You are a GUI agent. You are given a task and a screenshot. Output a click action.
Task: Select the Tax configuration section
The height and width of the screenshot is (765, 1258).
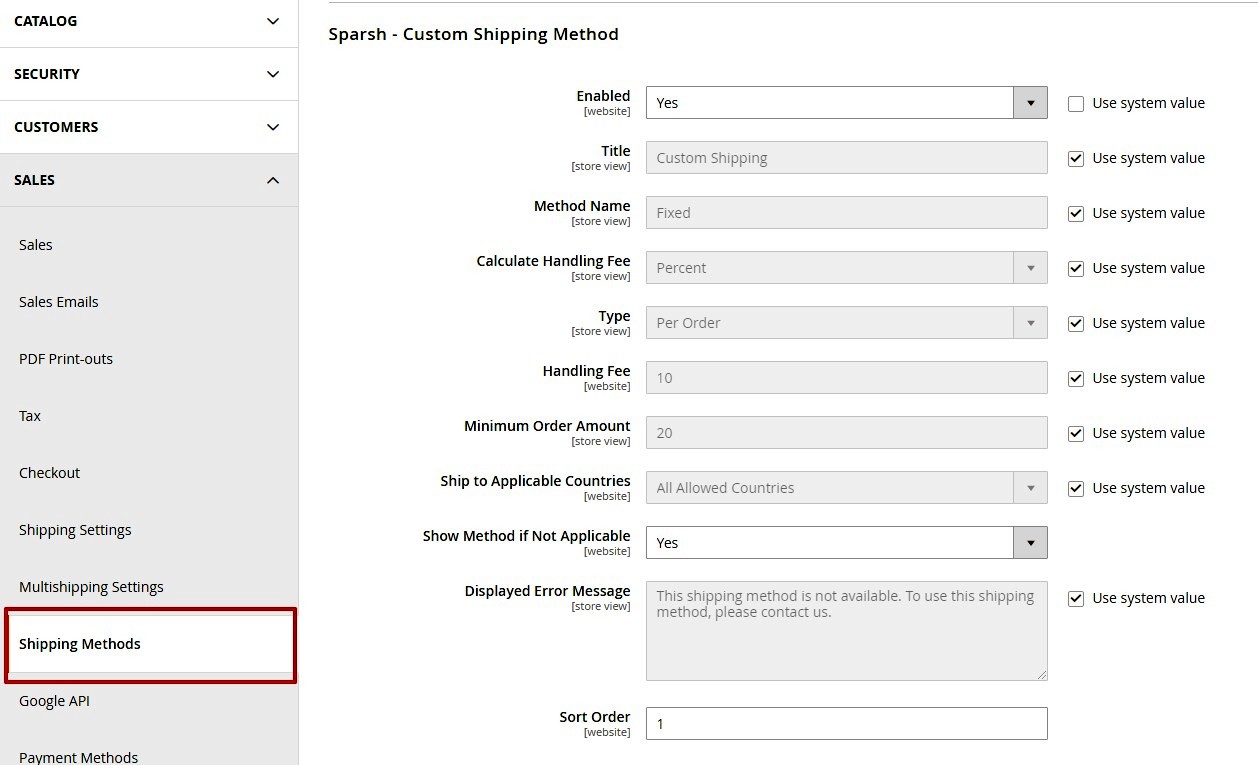pyautogui.click(x=29, y=415)
